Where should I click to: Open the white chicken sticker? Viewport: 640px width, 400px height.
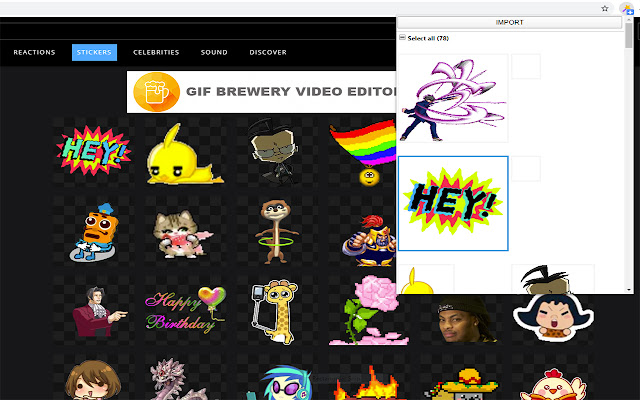click(553, 382)
